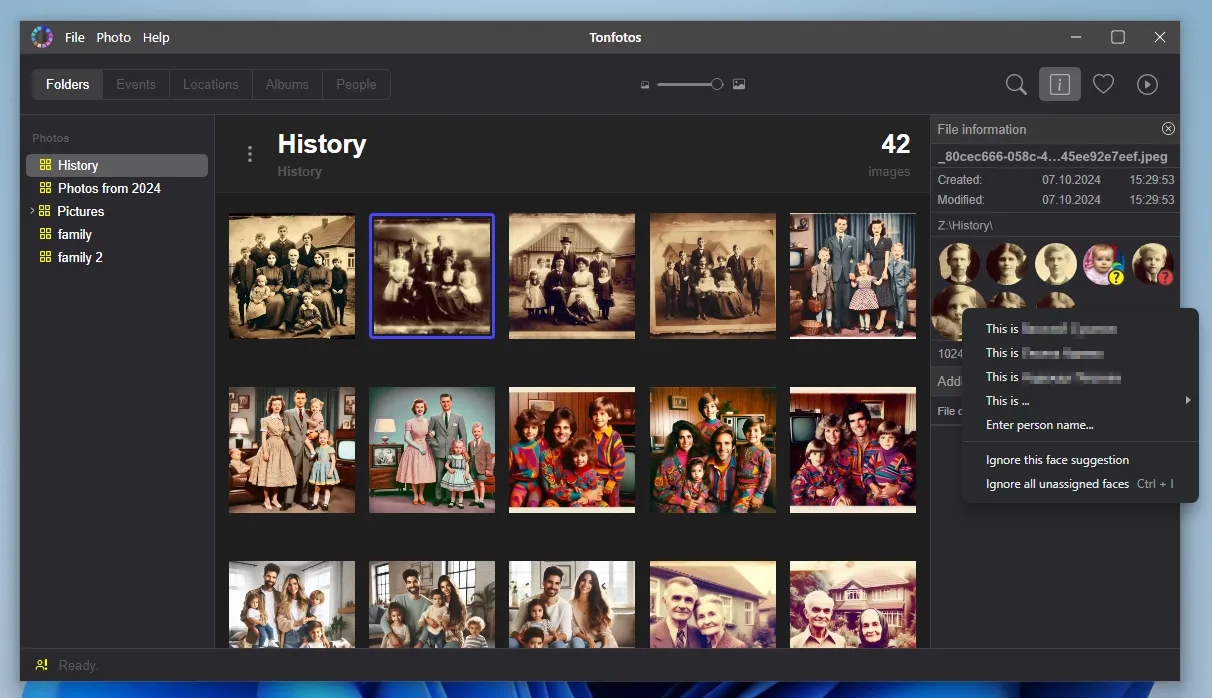
Task: Start slideshow with the play icon
Action: pyautogui.click(x=1147, y=85)
